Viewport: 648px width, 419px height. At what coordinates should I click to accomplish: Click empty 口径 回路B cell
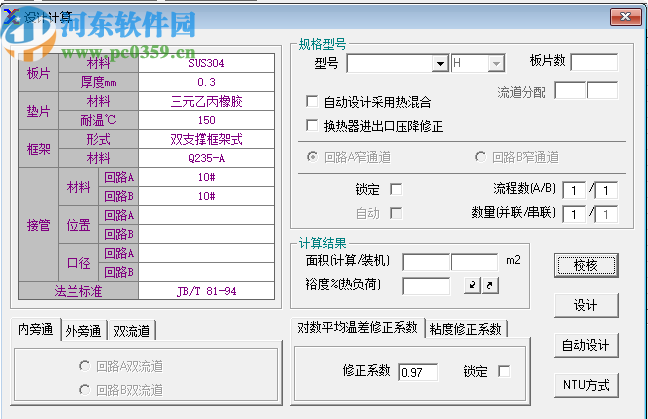(x=206, y=272)
